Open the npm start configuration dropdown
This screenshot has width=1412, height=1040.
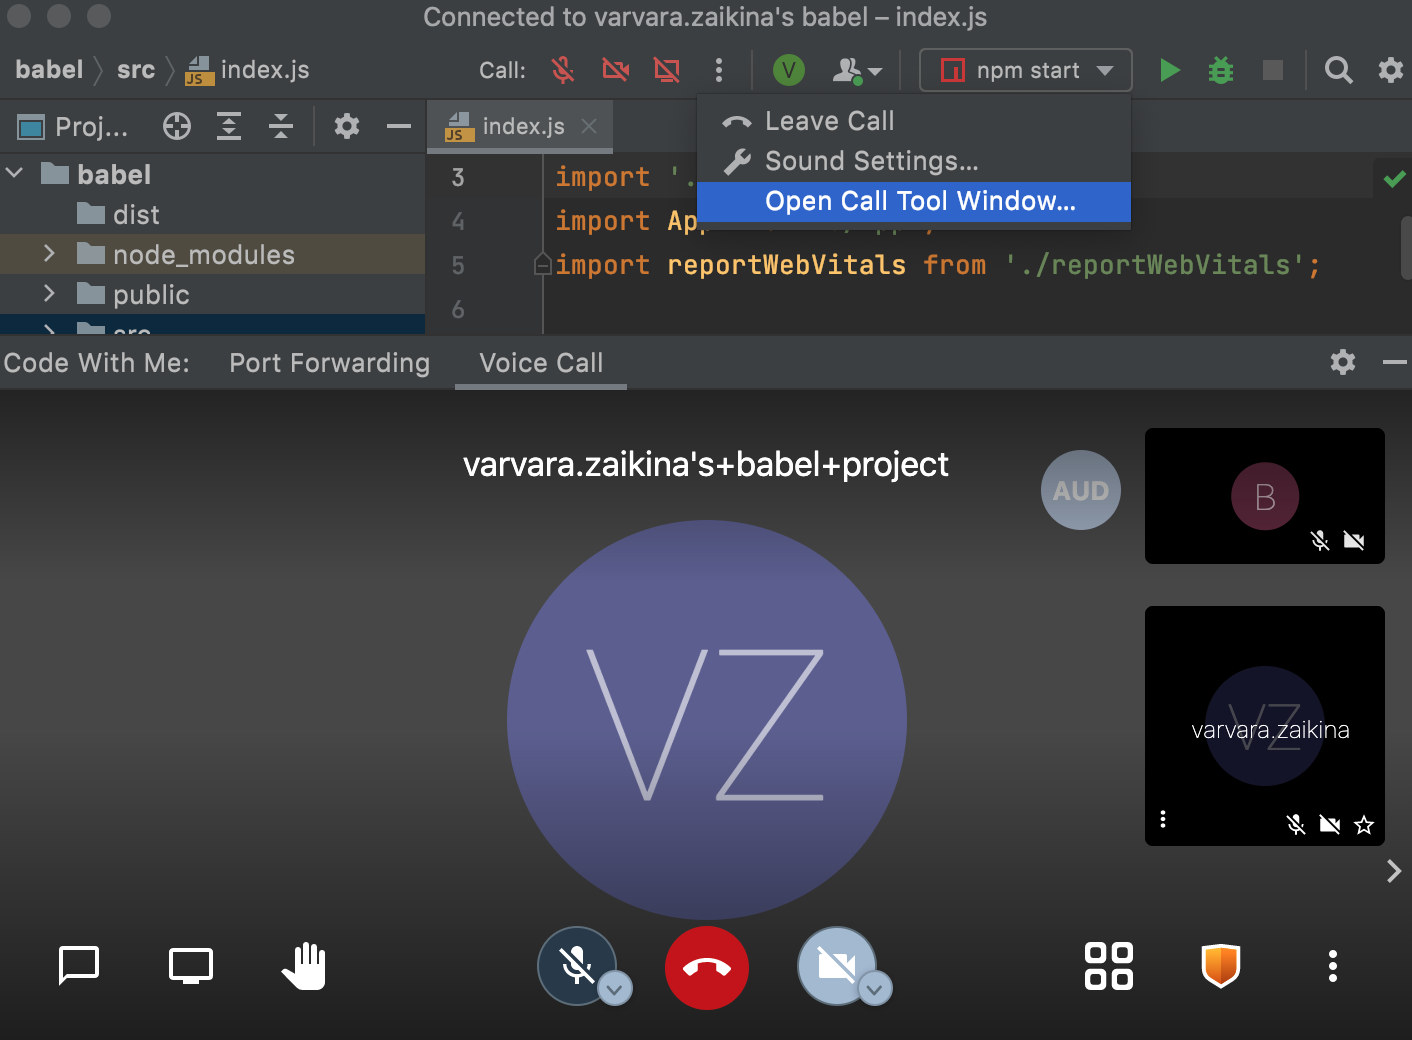[1104, 70]
